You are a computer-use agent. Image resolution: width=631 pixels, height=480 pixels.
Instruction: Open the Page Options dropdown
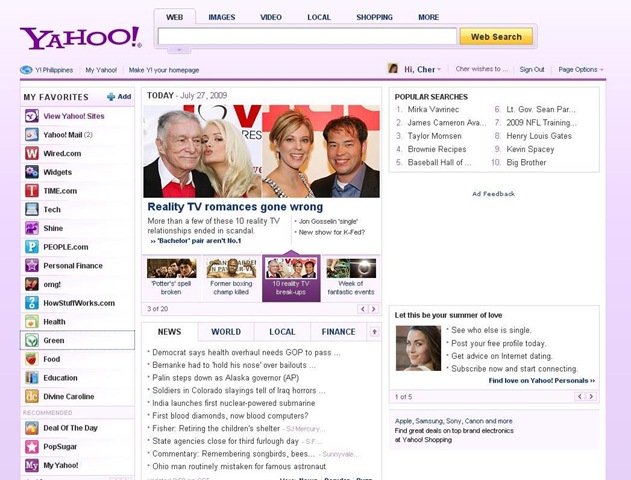[x=581, y=70]
